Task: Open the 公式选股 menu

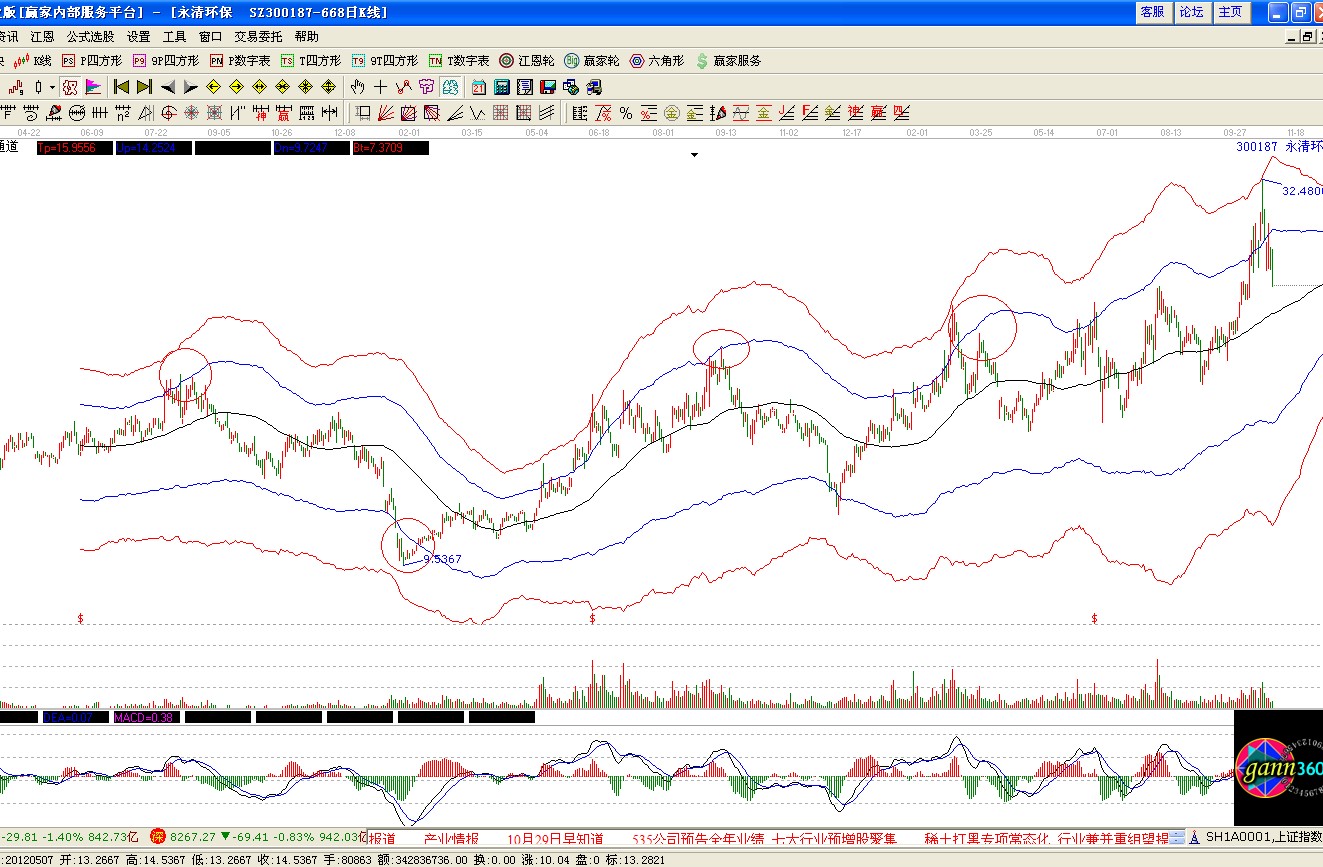Action: point(91,36)
